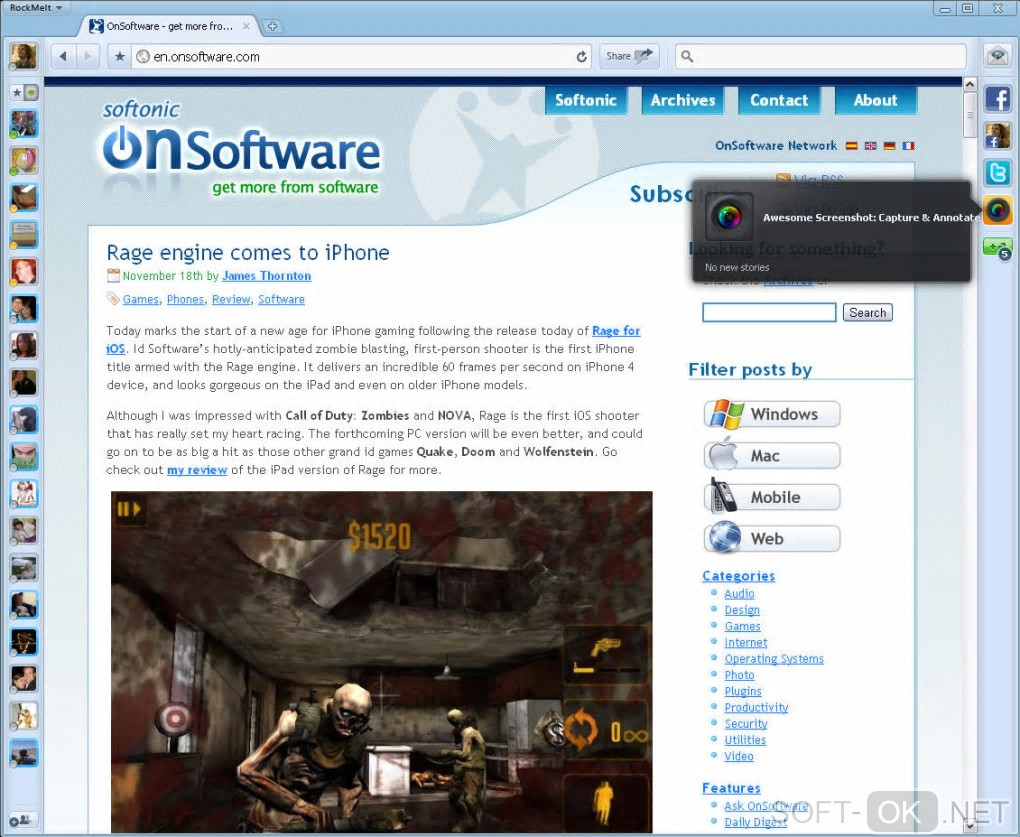The image size is (1020, 837).
Task: Open the Internet category
Action: point(745,642)
